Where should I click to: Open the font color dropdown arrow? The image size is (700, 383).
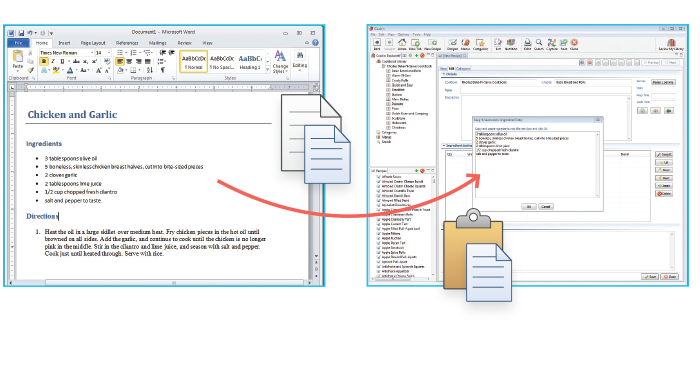76,70
